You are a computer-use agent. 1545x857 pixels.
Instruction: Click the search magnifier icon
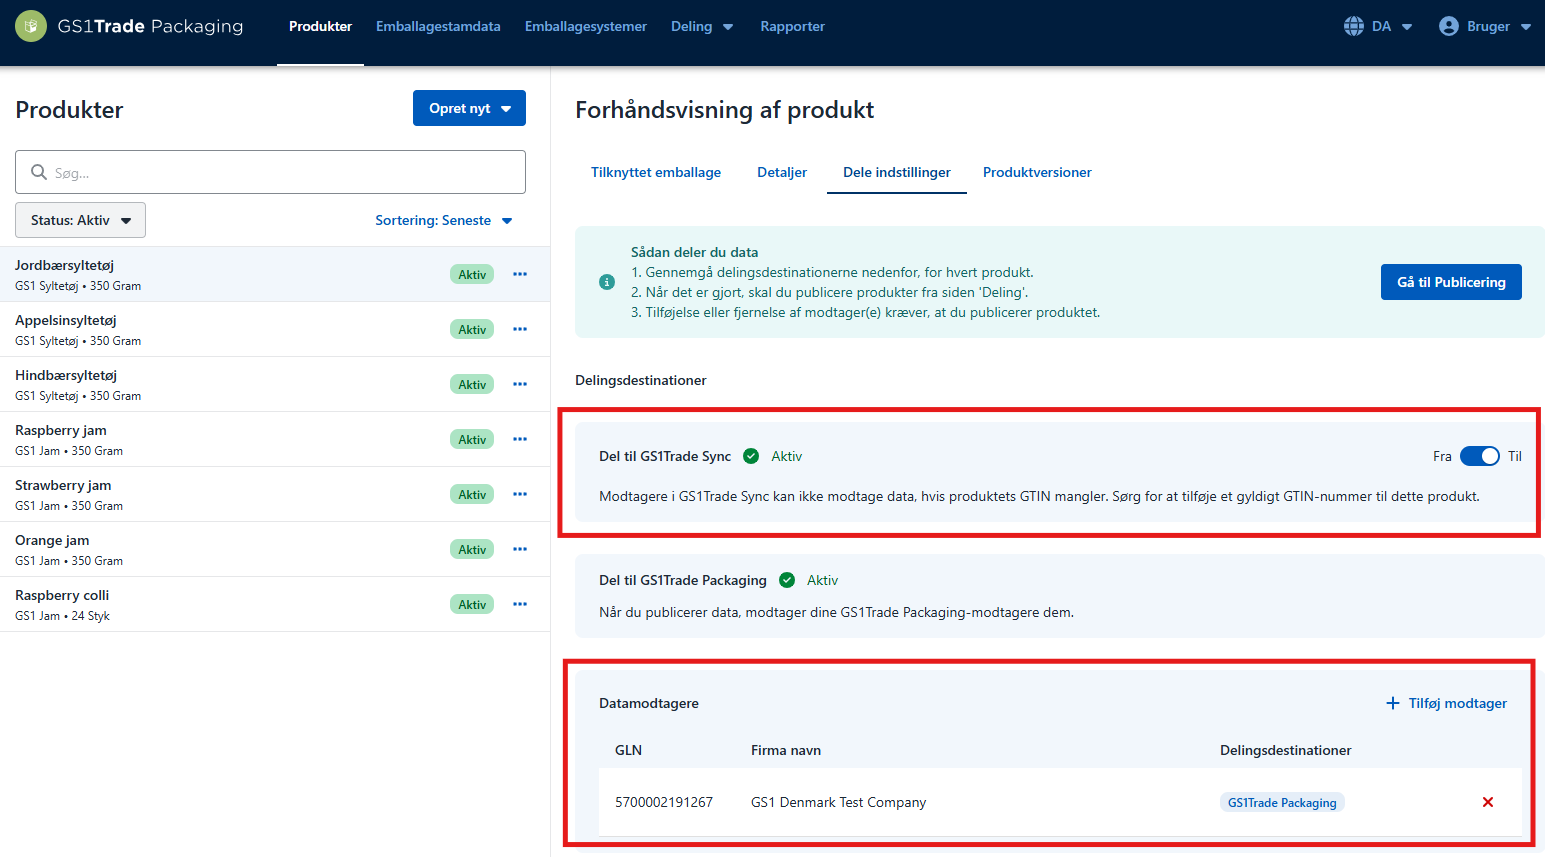pos(39,172)
